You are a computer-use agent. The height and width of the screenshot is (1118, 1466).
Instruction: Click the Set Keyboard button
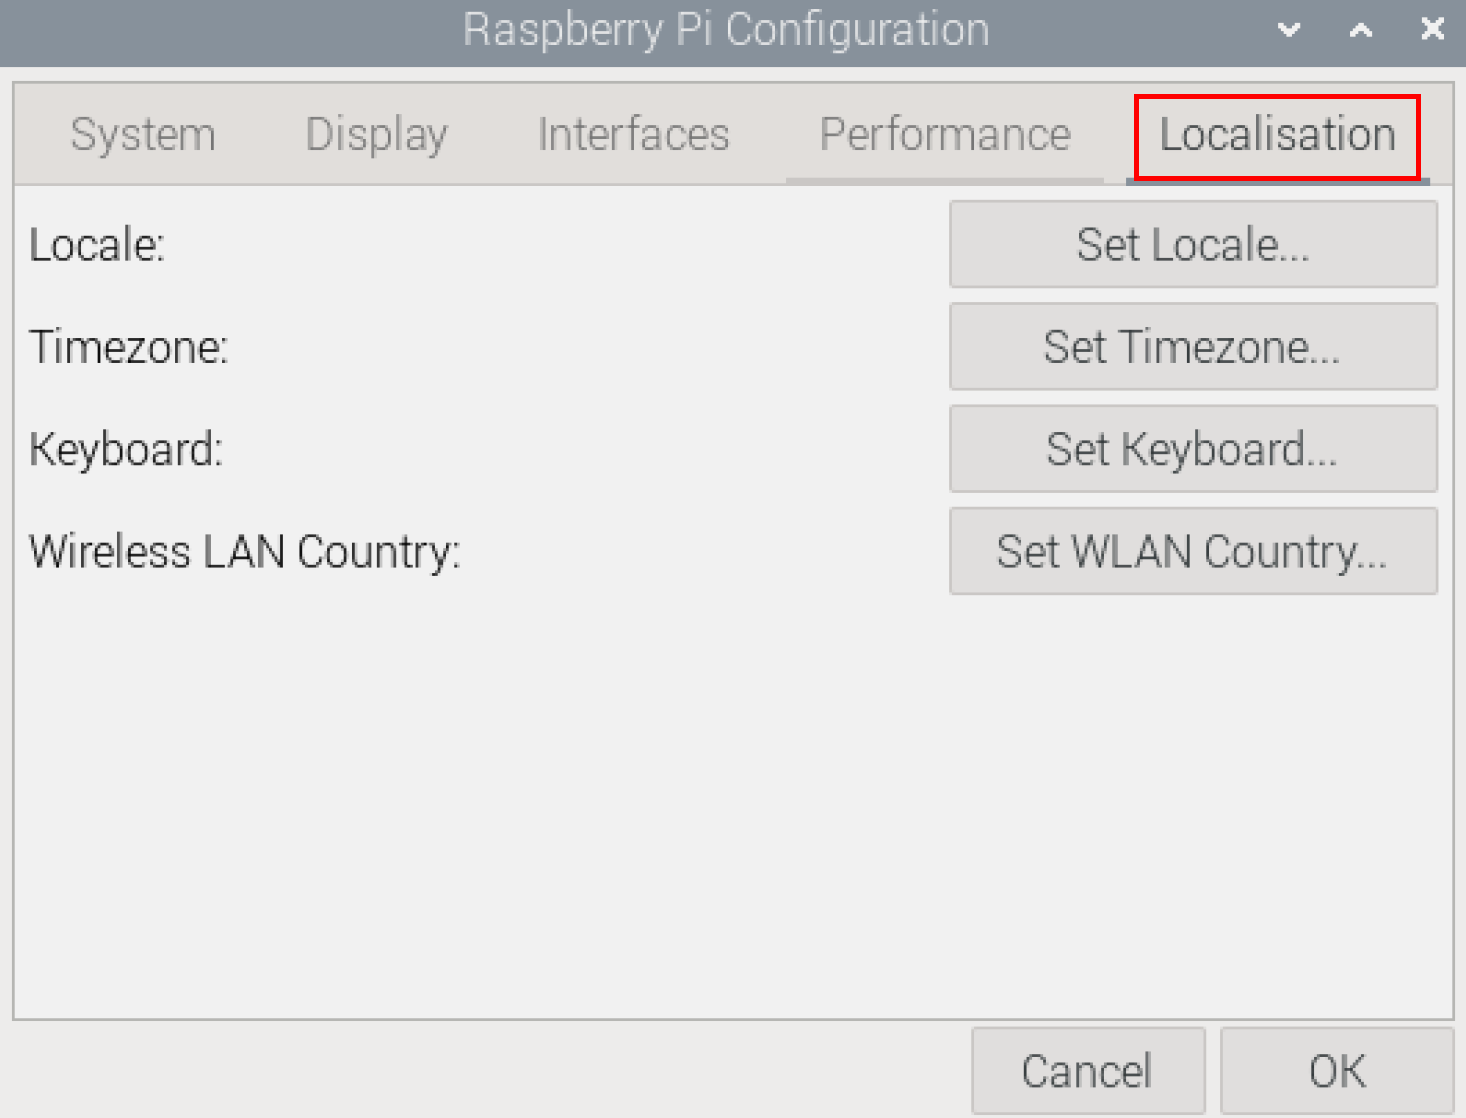1192,449
